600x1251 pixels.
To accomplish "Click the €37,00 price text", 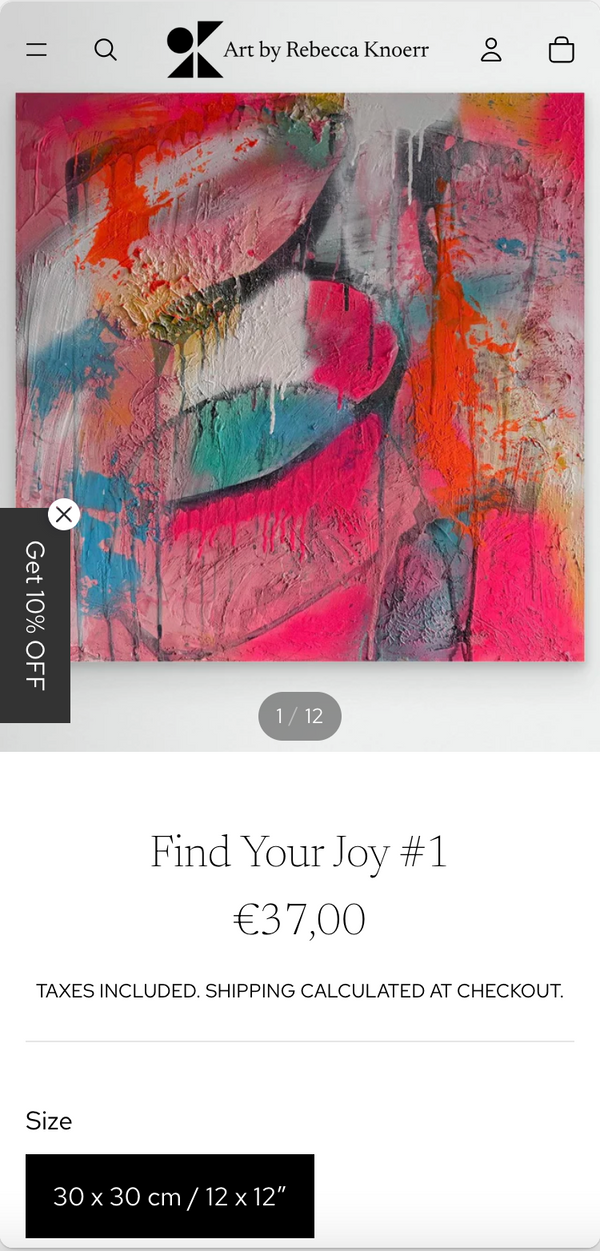I will coord(300,919).
